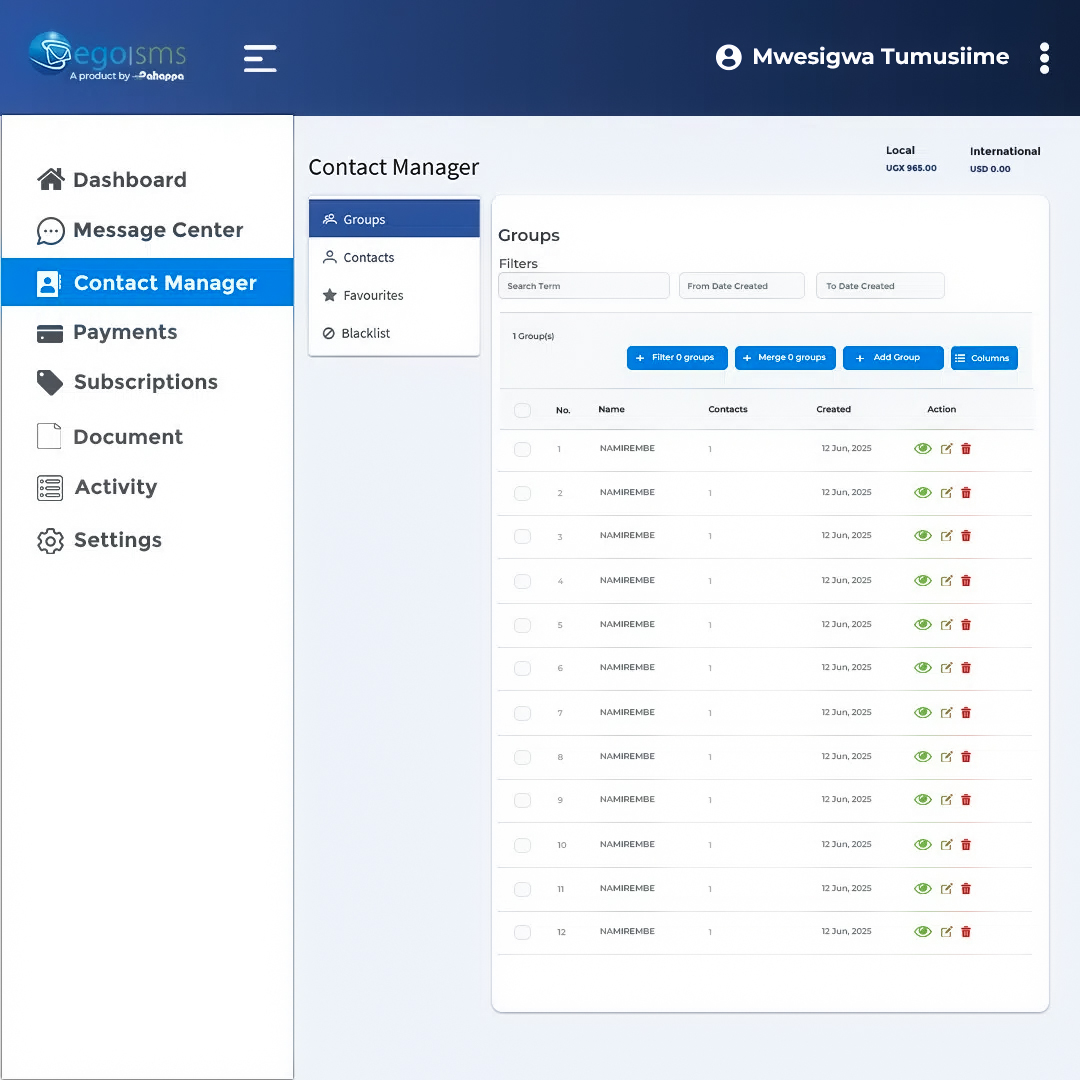View group in row 10 using eye icon
Screen dimensions: 1080x1080
(922, 845)
